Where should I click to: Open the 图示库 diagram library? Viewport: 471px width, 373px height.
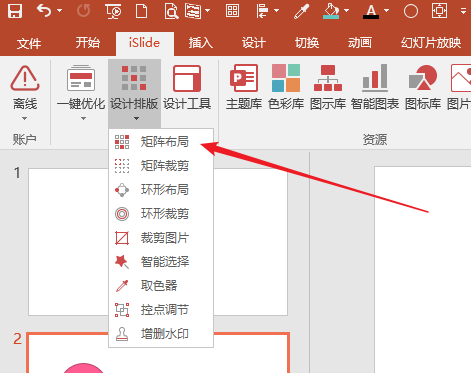[328, 88]
